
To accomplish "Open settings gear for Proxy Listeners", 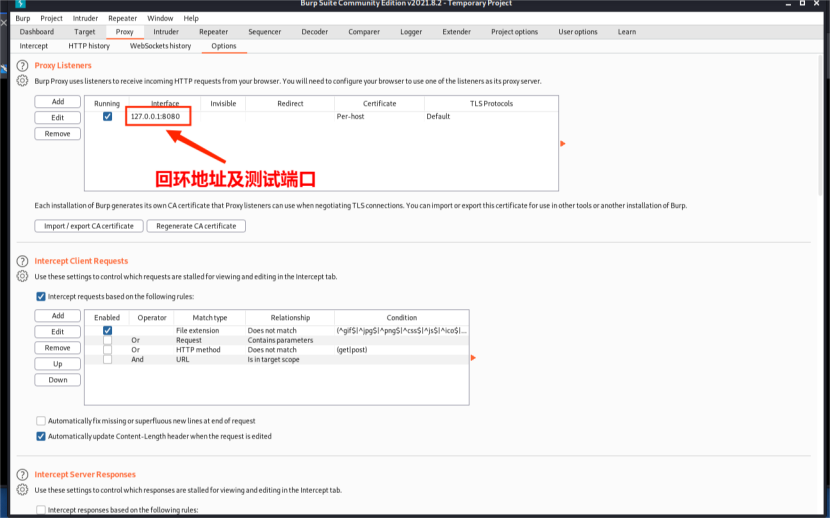I will pyautogui.click(x=22, y=81).
